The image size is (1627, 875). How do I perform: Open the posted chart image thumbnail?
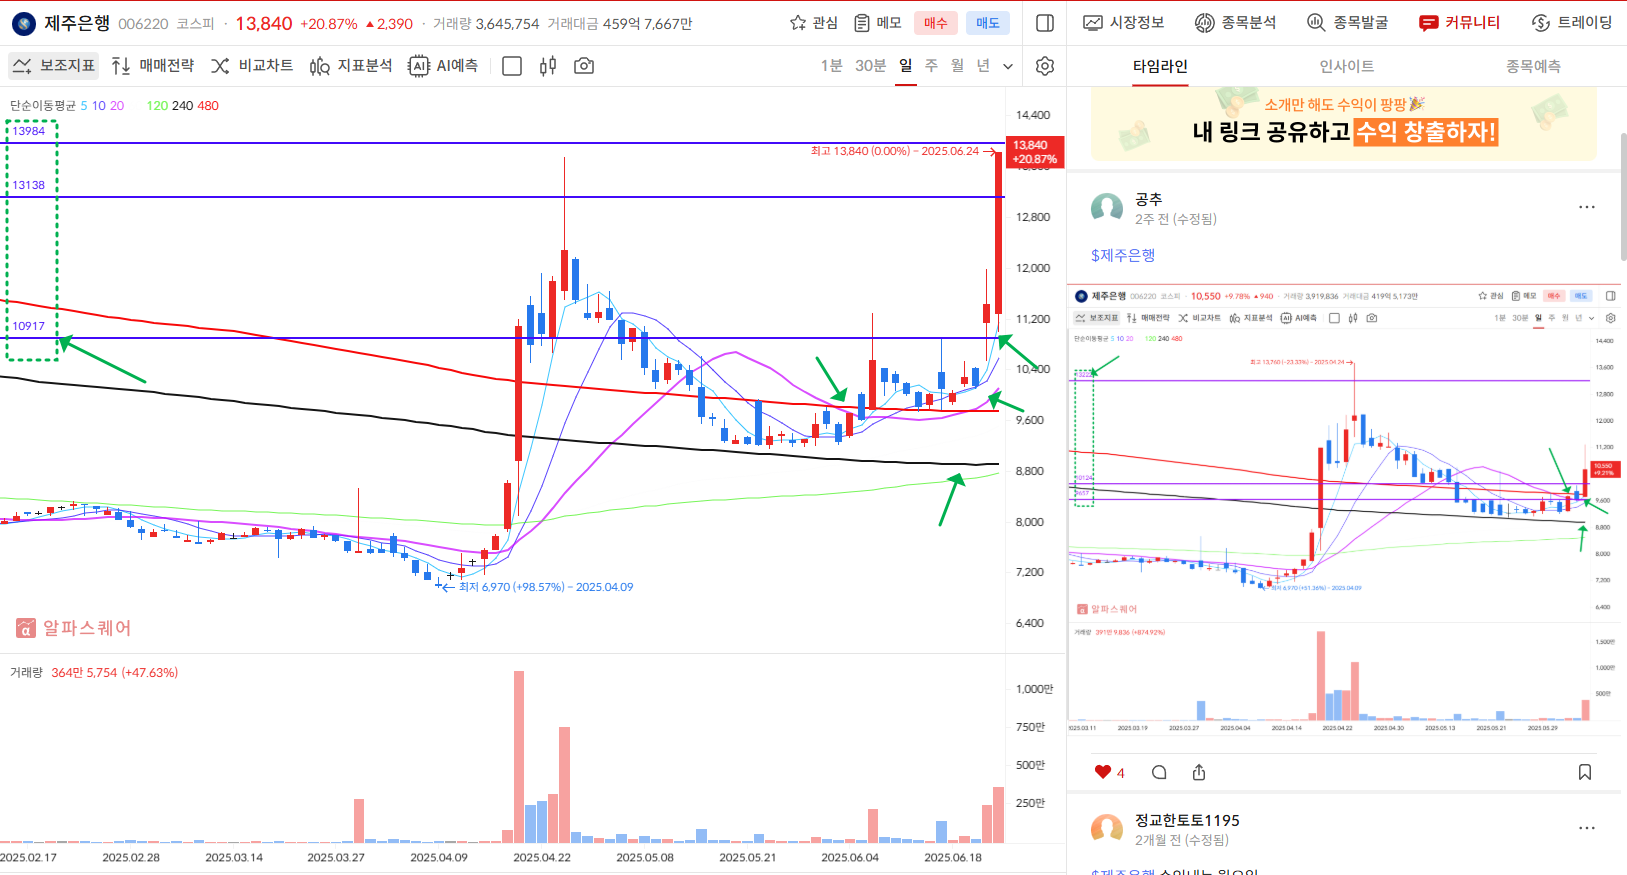click(x=1344, y=511)
